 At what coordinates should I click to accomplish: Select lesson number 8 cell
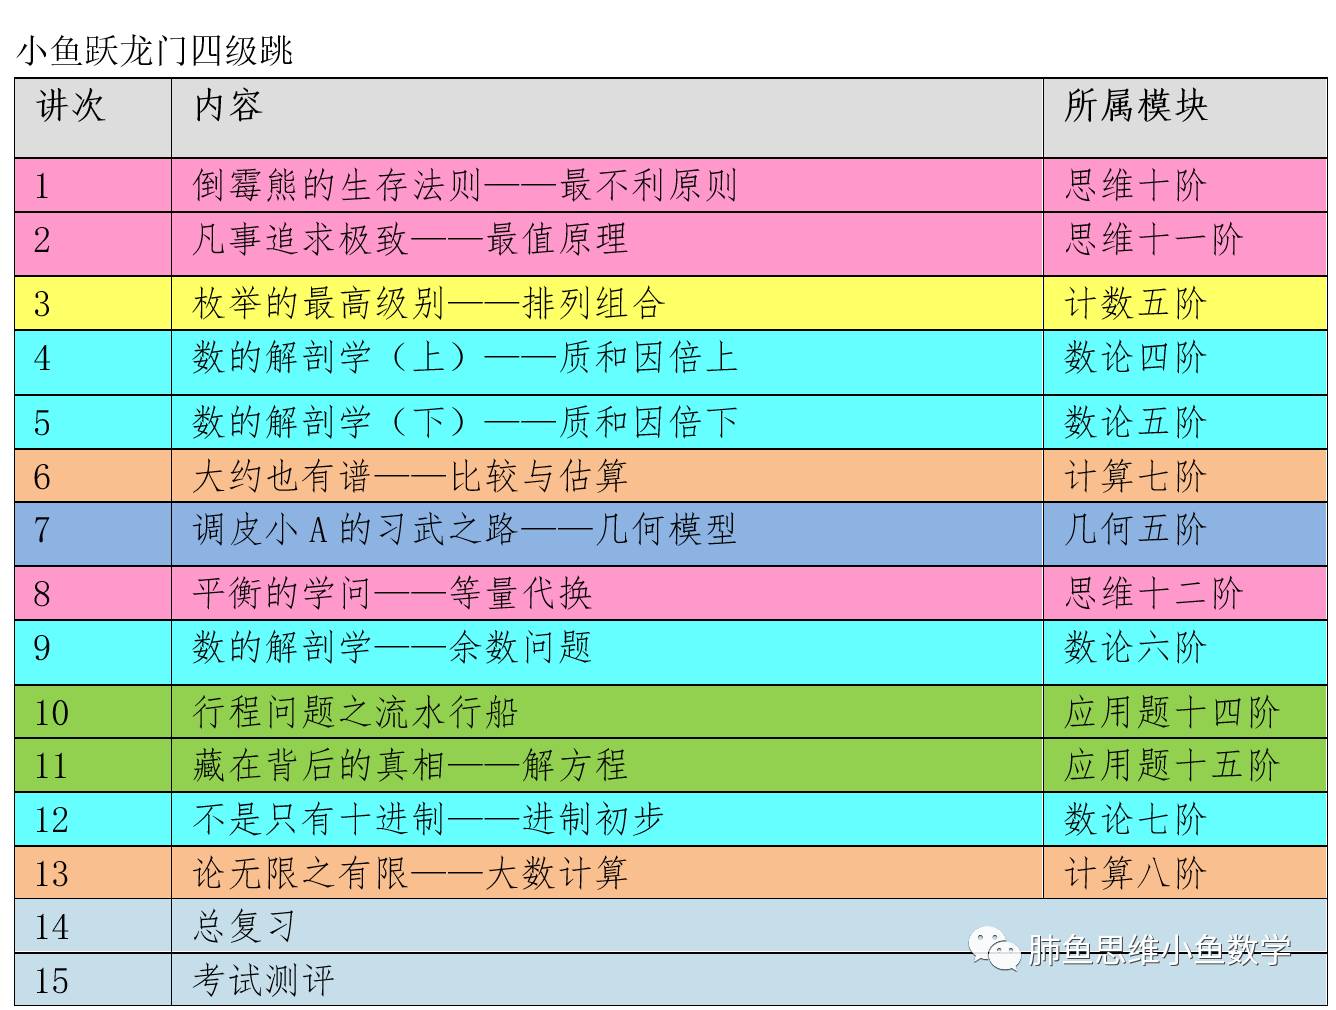93,593
